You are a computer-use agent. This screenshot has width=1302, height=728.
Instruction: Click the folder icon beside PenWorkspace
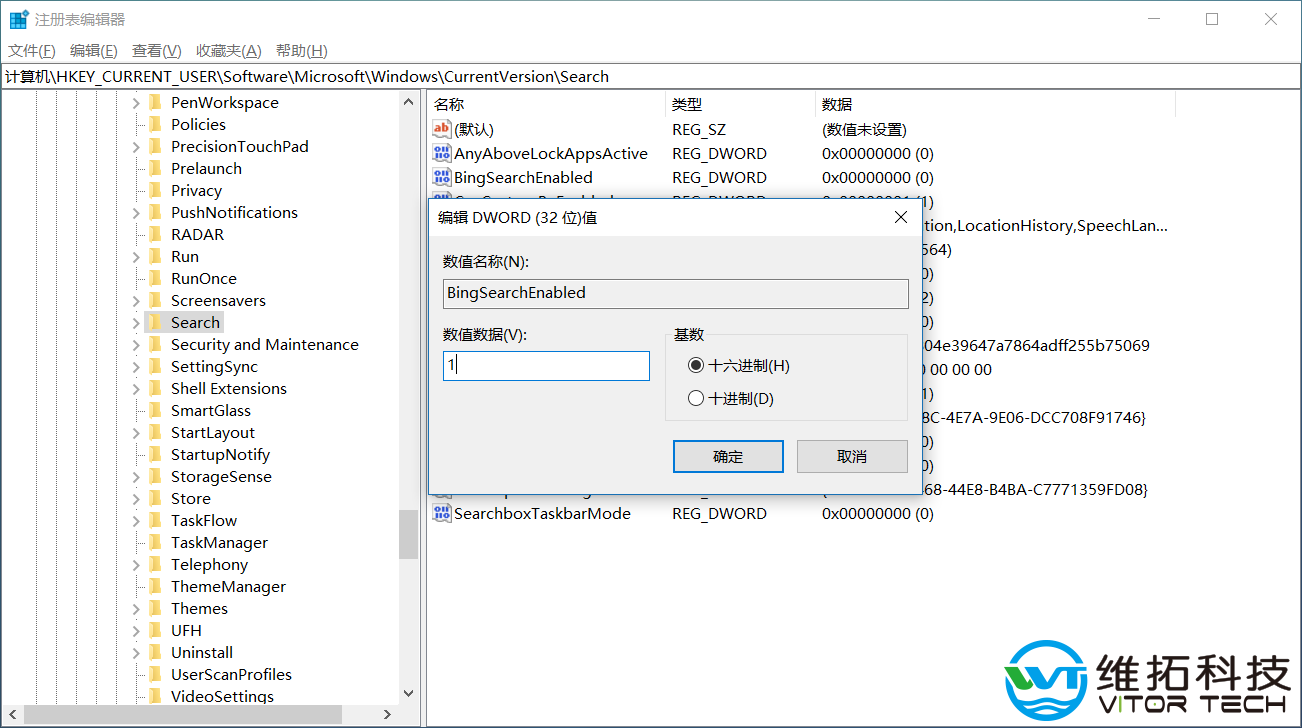[x=155, y=102]
